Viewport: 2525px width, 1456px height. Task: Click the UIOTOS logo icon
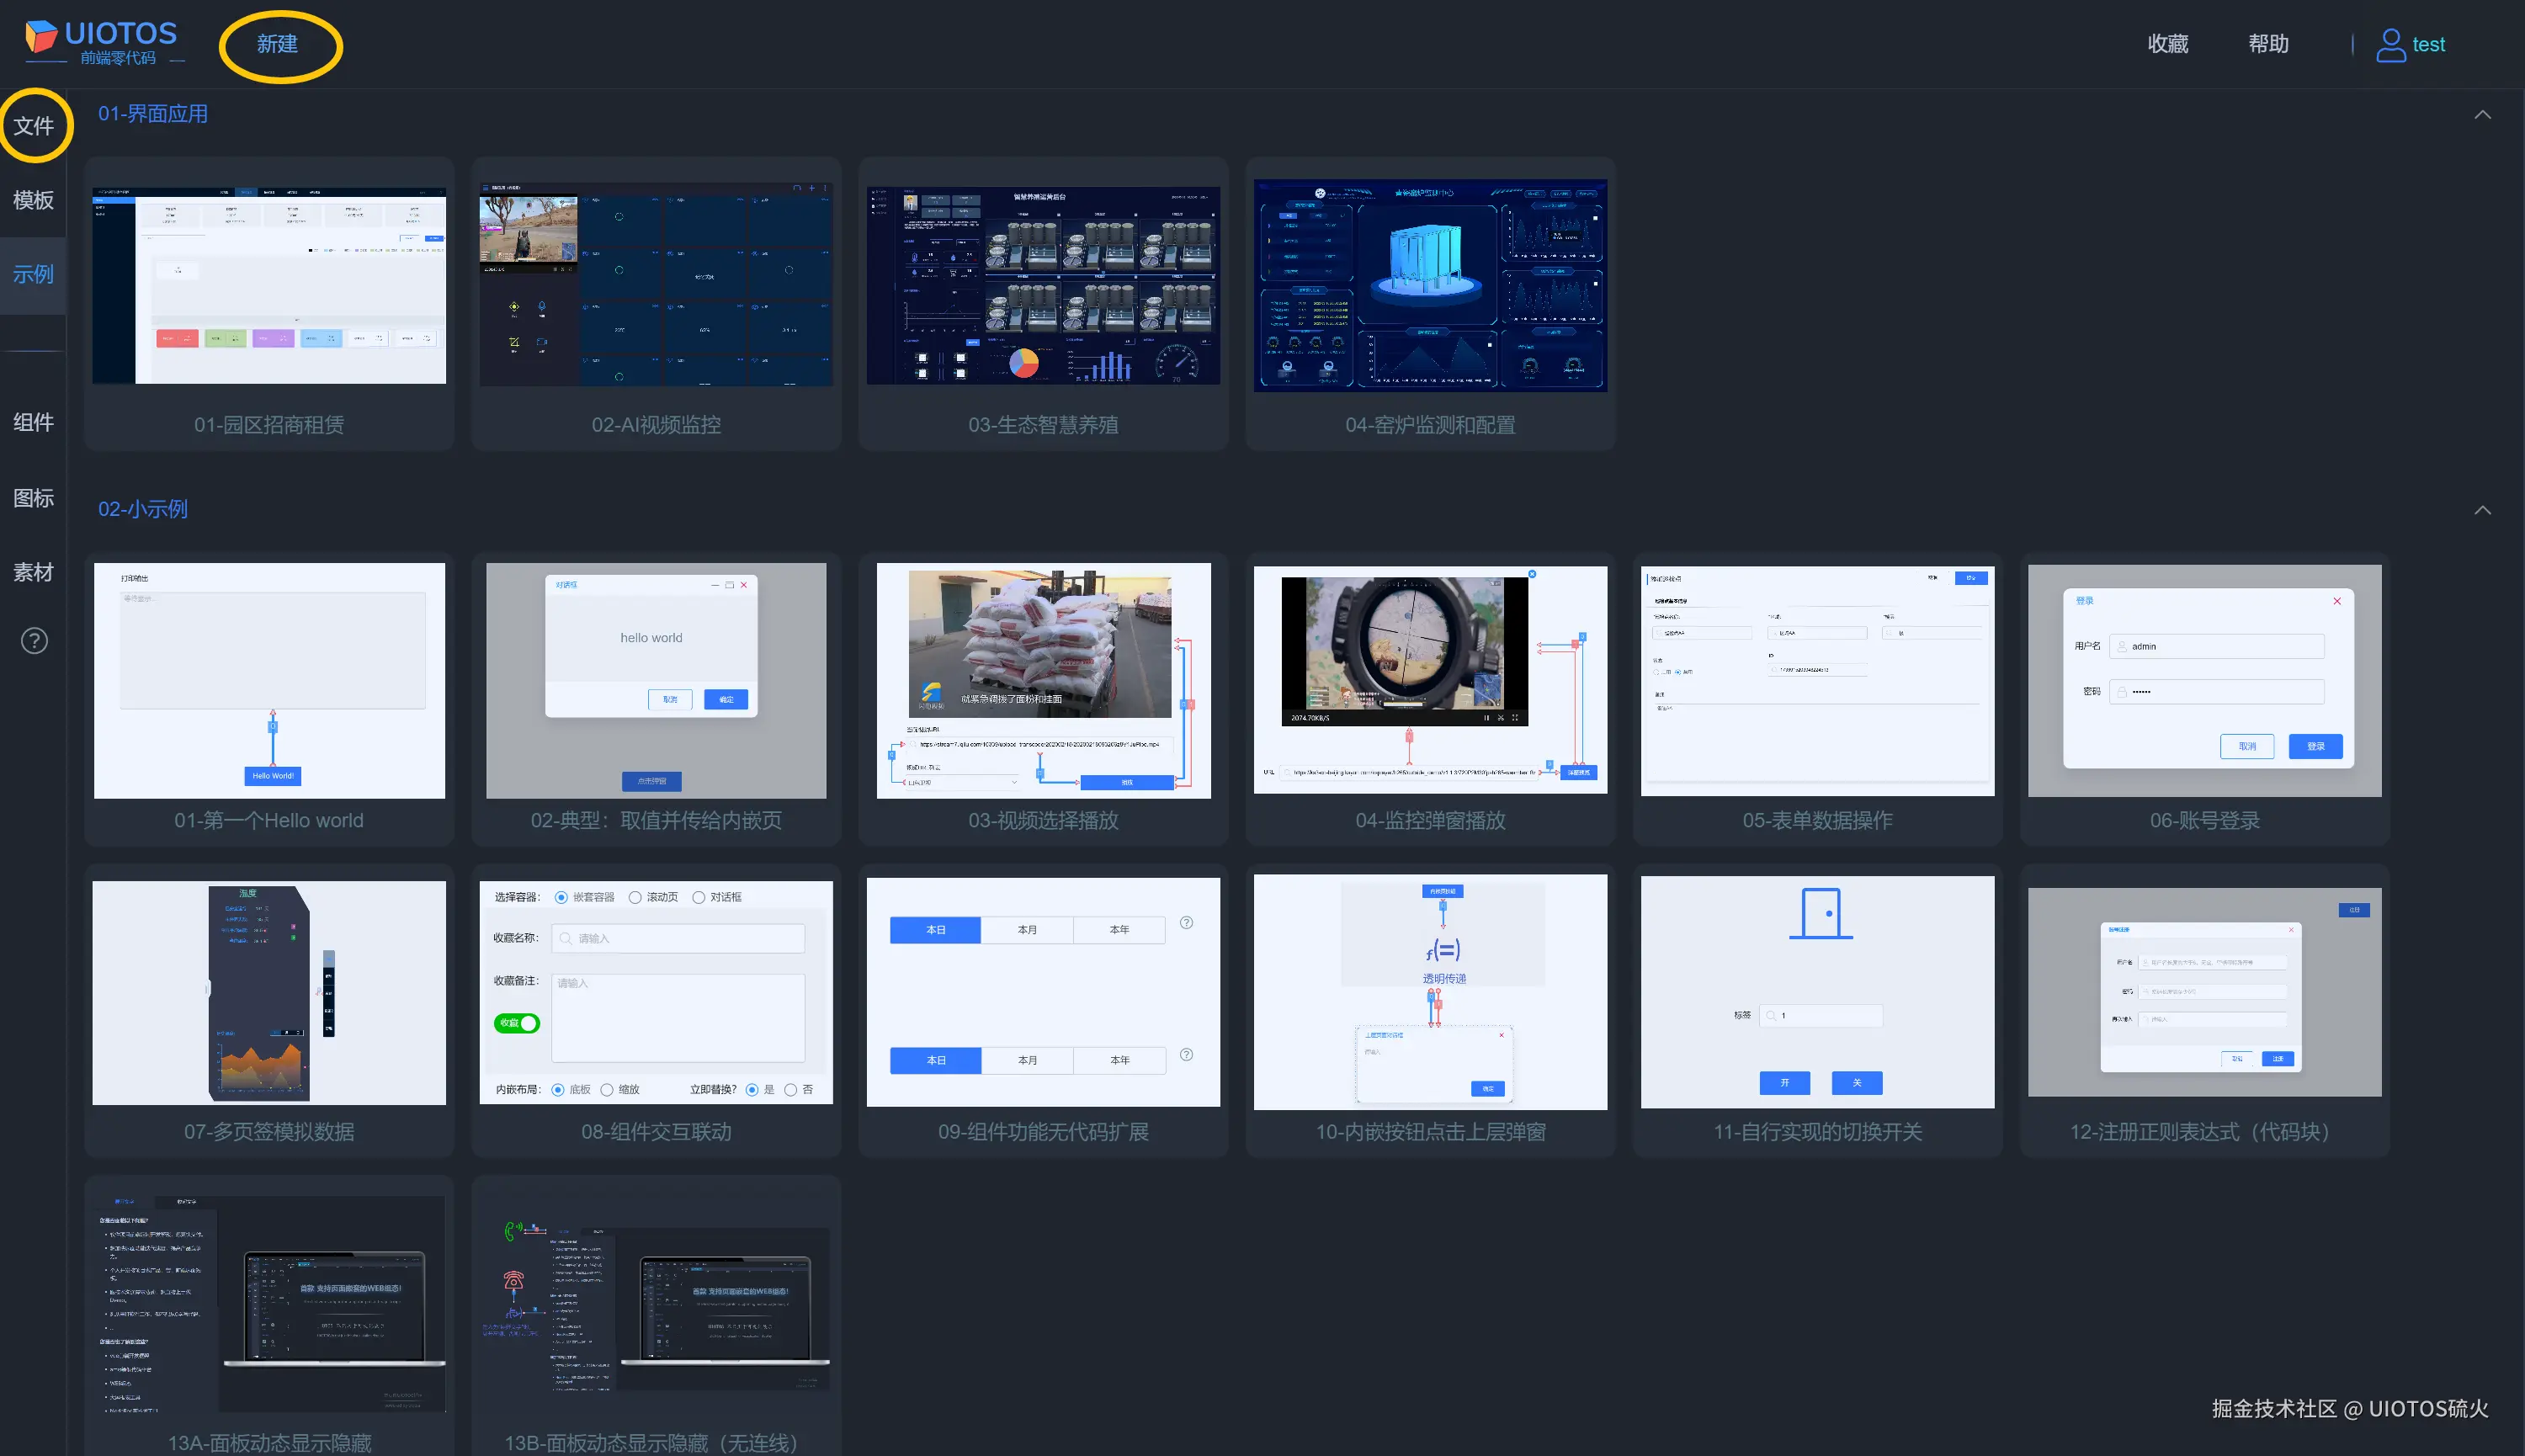[x=41, y=37]
